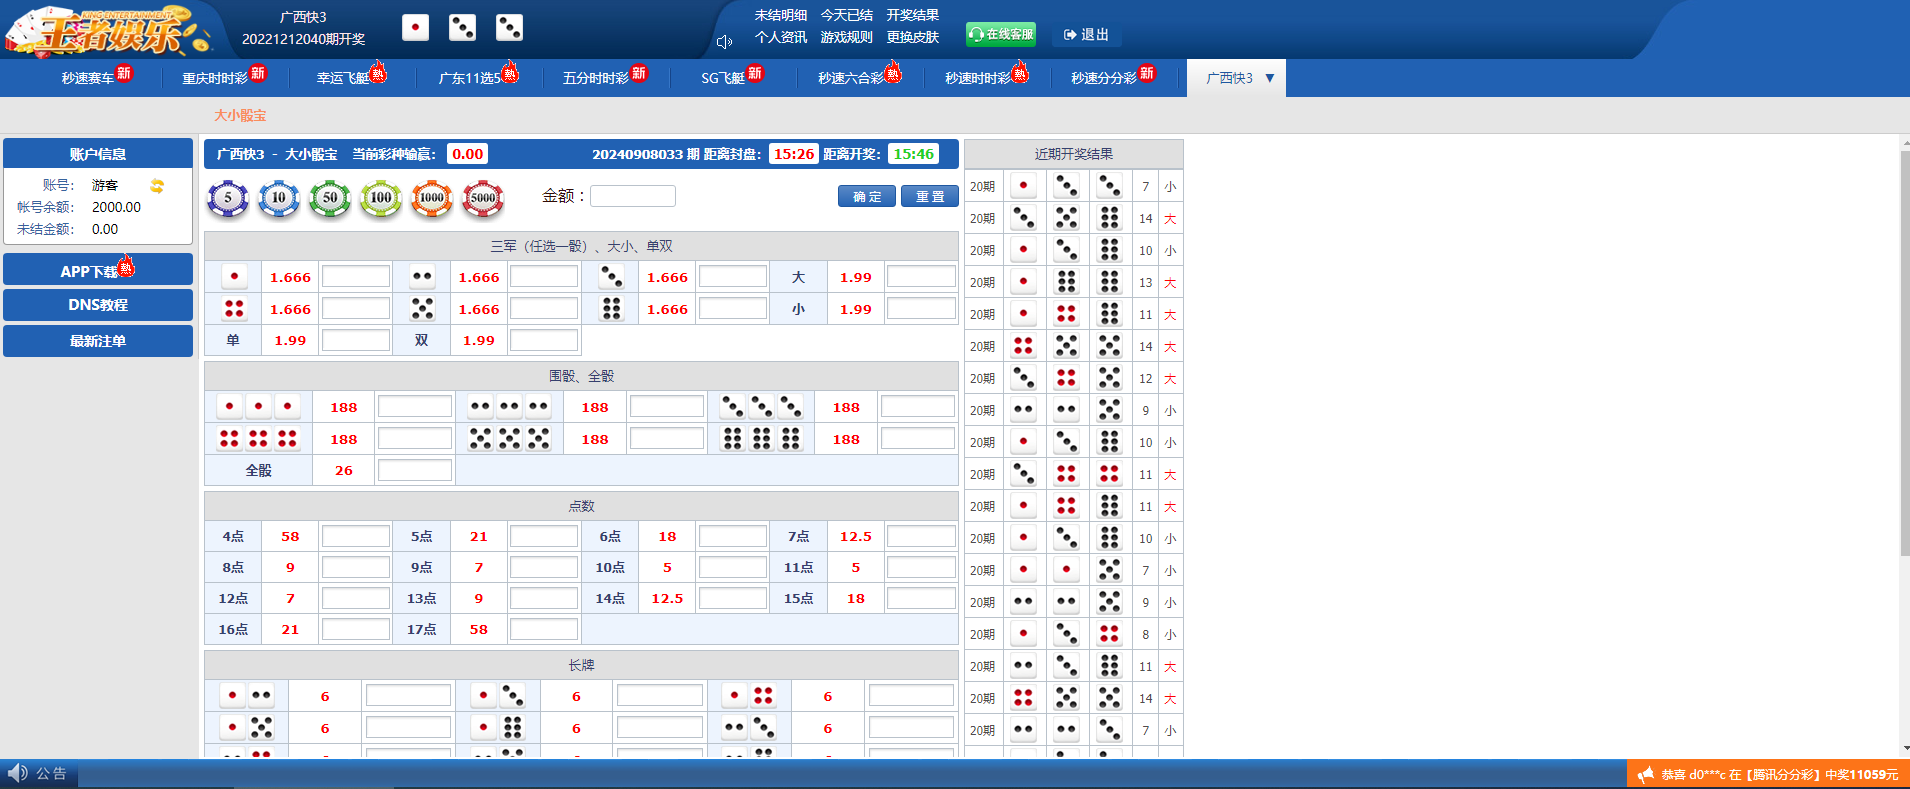Click 退出 to log out
This screenshot has width=1910, height=789.
(1086, 35)
